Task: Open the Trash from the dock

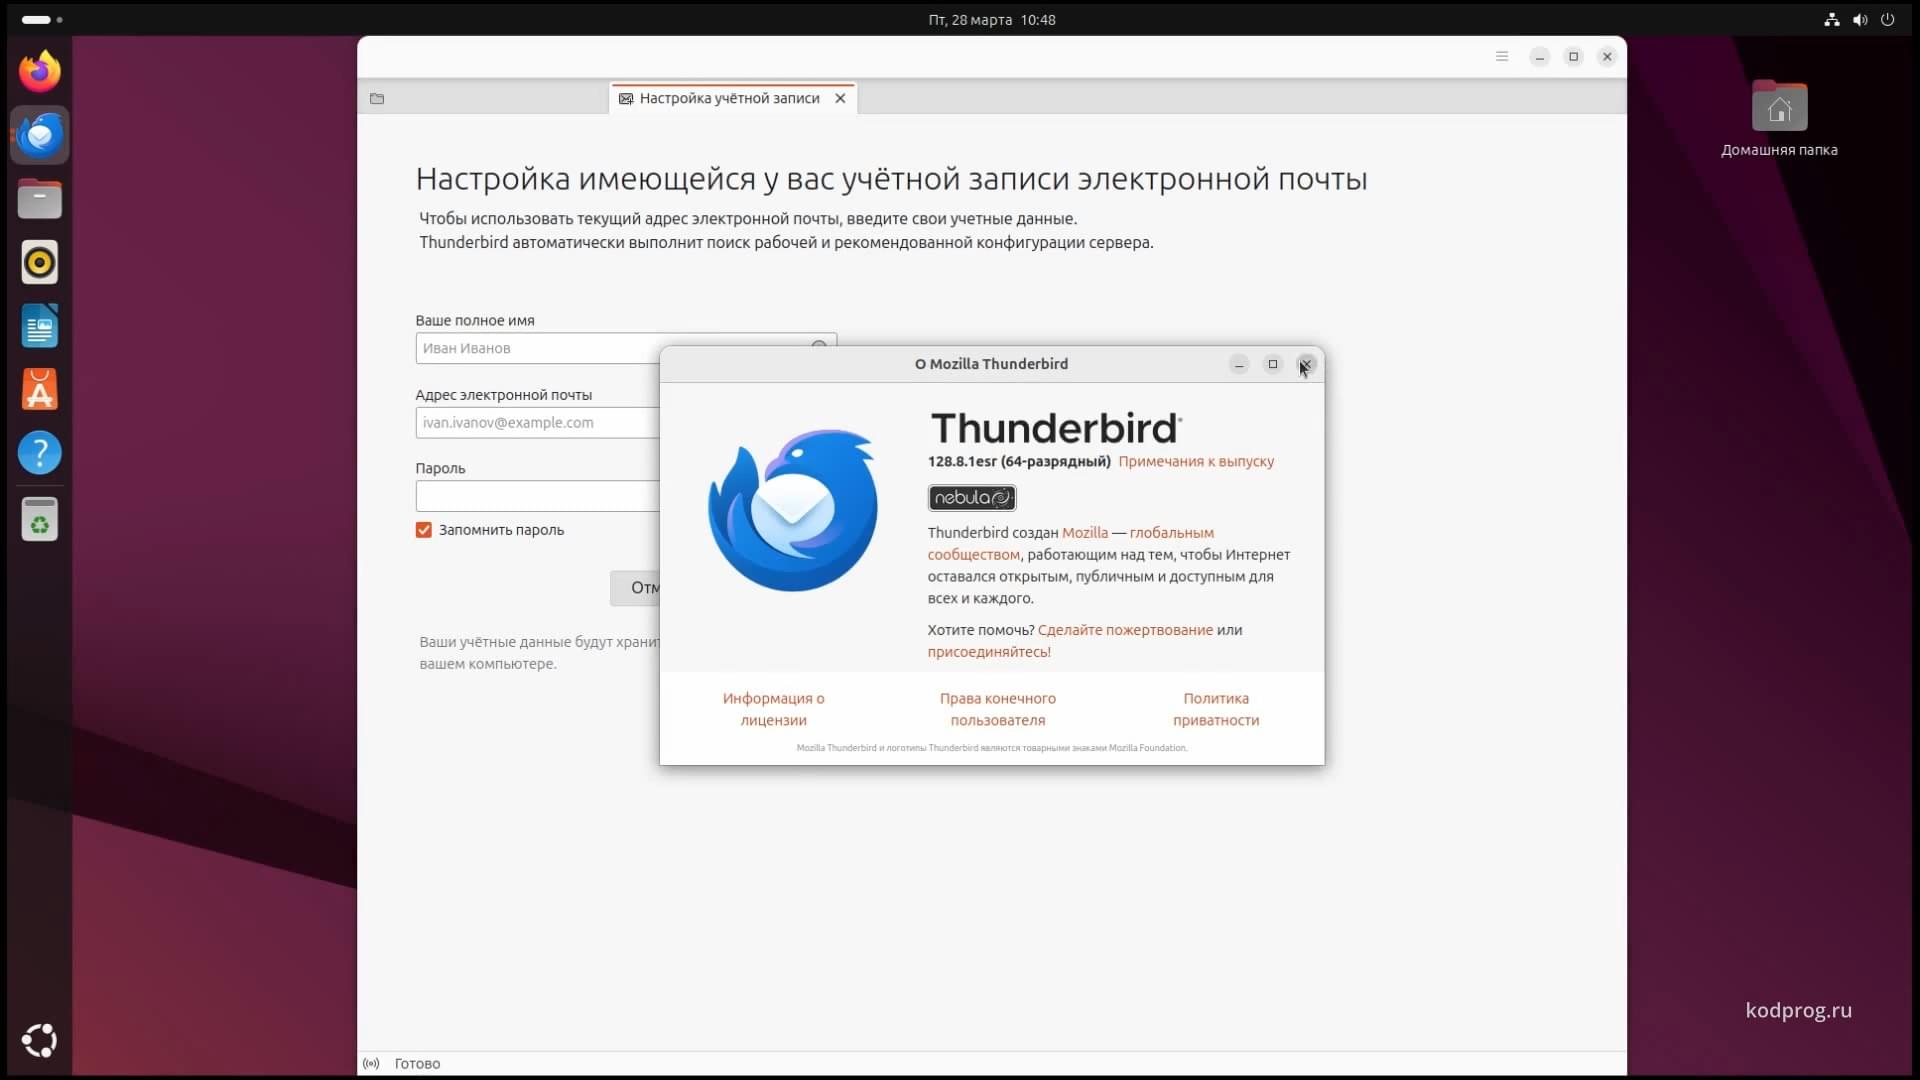Action: (40, 519)
